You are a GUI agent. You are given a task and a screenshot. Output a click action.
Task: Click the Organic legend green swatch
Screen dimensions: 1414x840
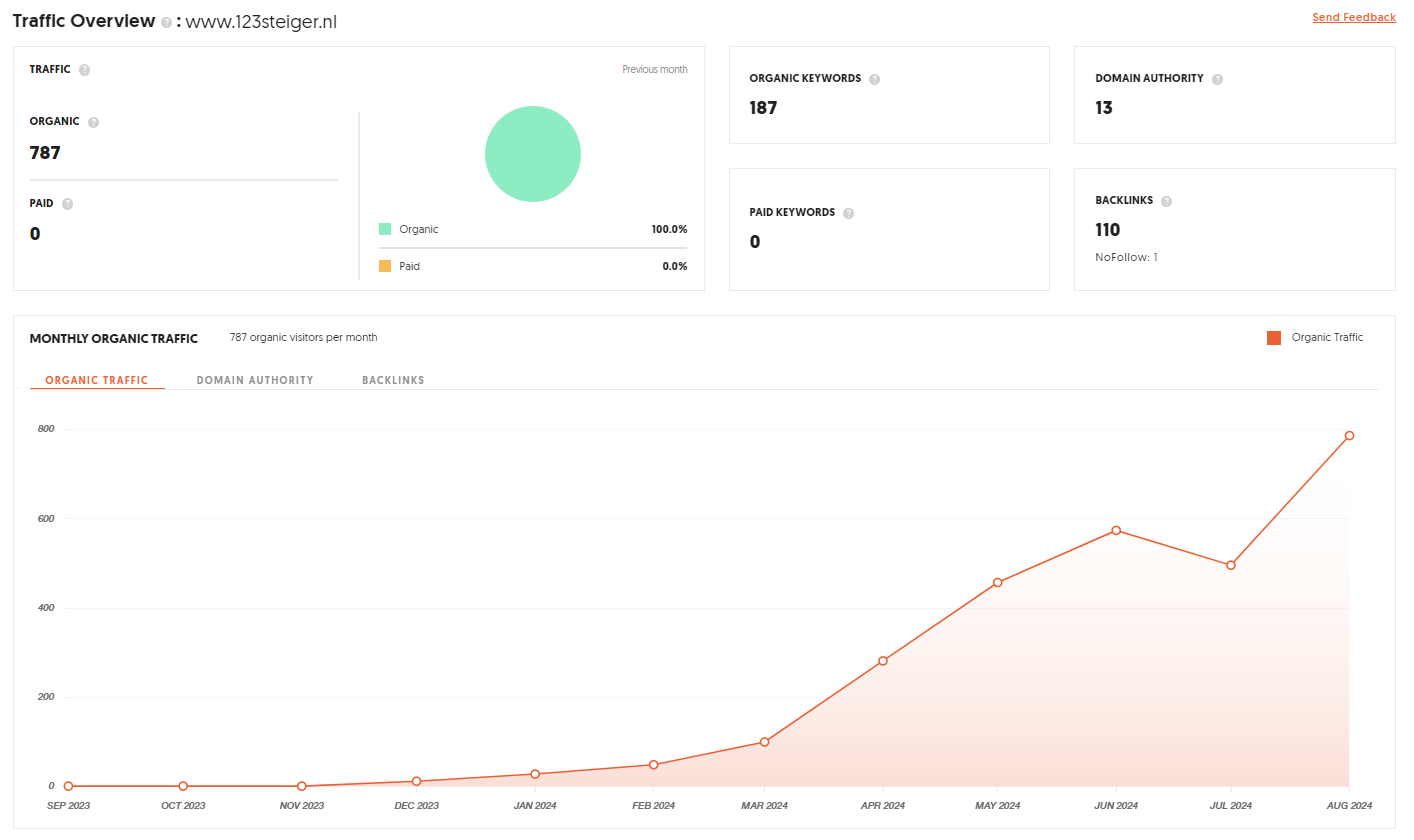pos(385,229)
